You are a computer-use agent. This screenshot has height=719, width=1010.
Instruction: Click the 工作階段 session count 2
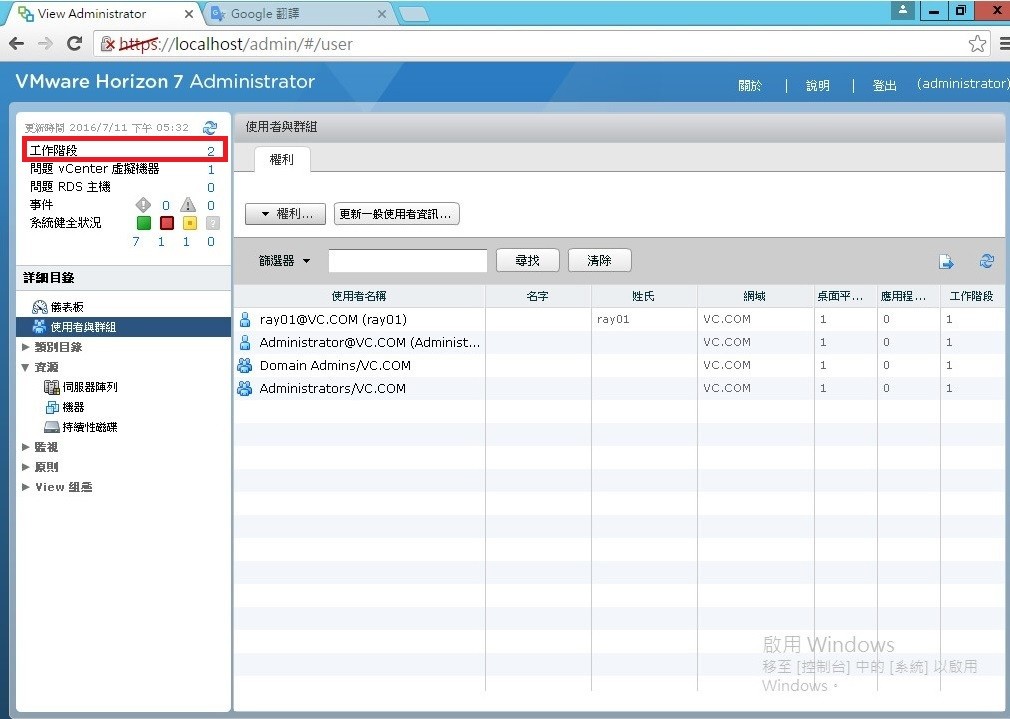click(x=211, y=151)
